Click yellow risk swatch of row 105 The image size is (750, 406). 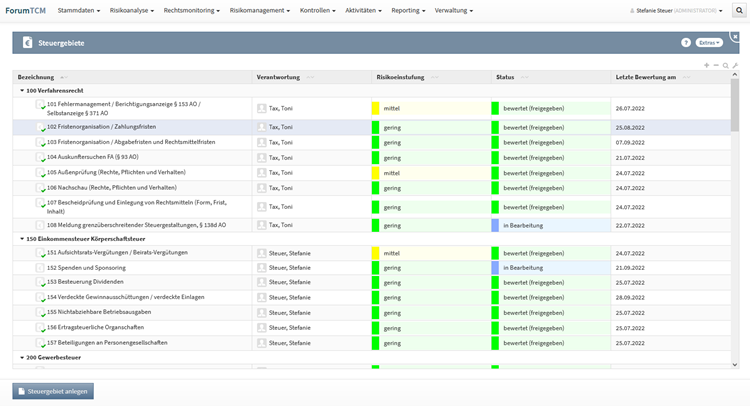(x=376, y=172)
